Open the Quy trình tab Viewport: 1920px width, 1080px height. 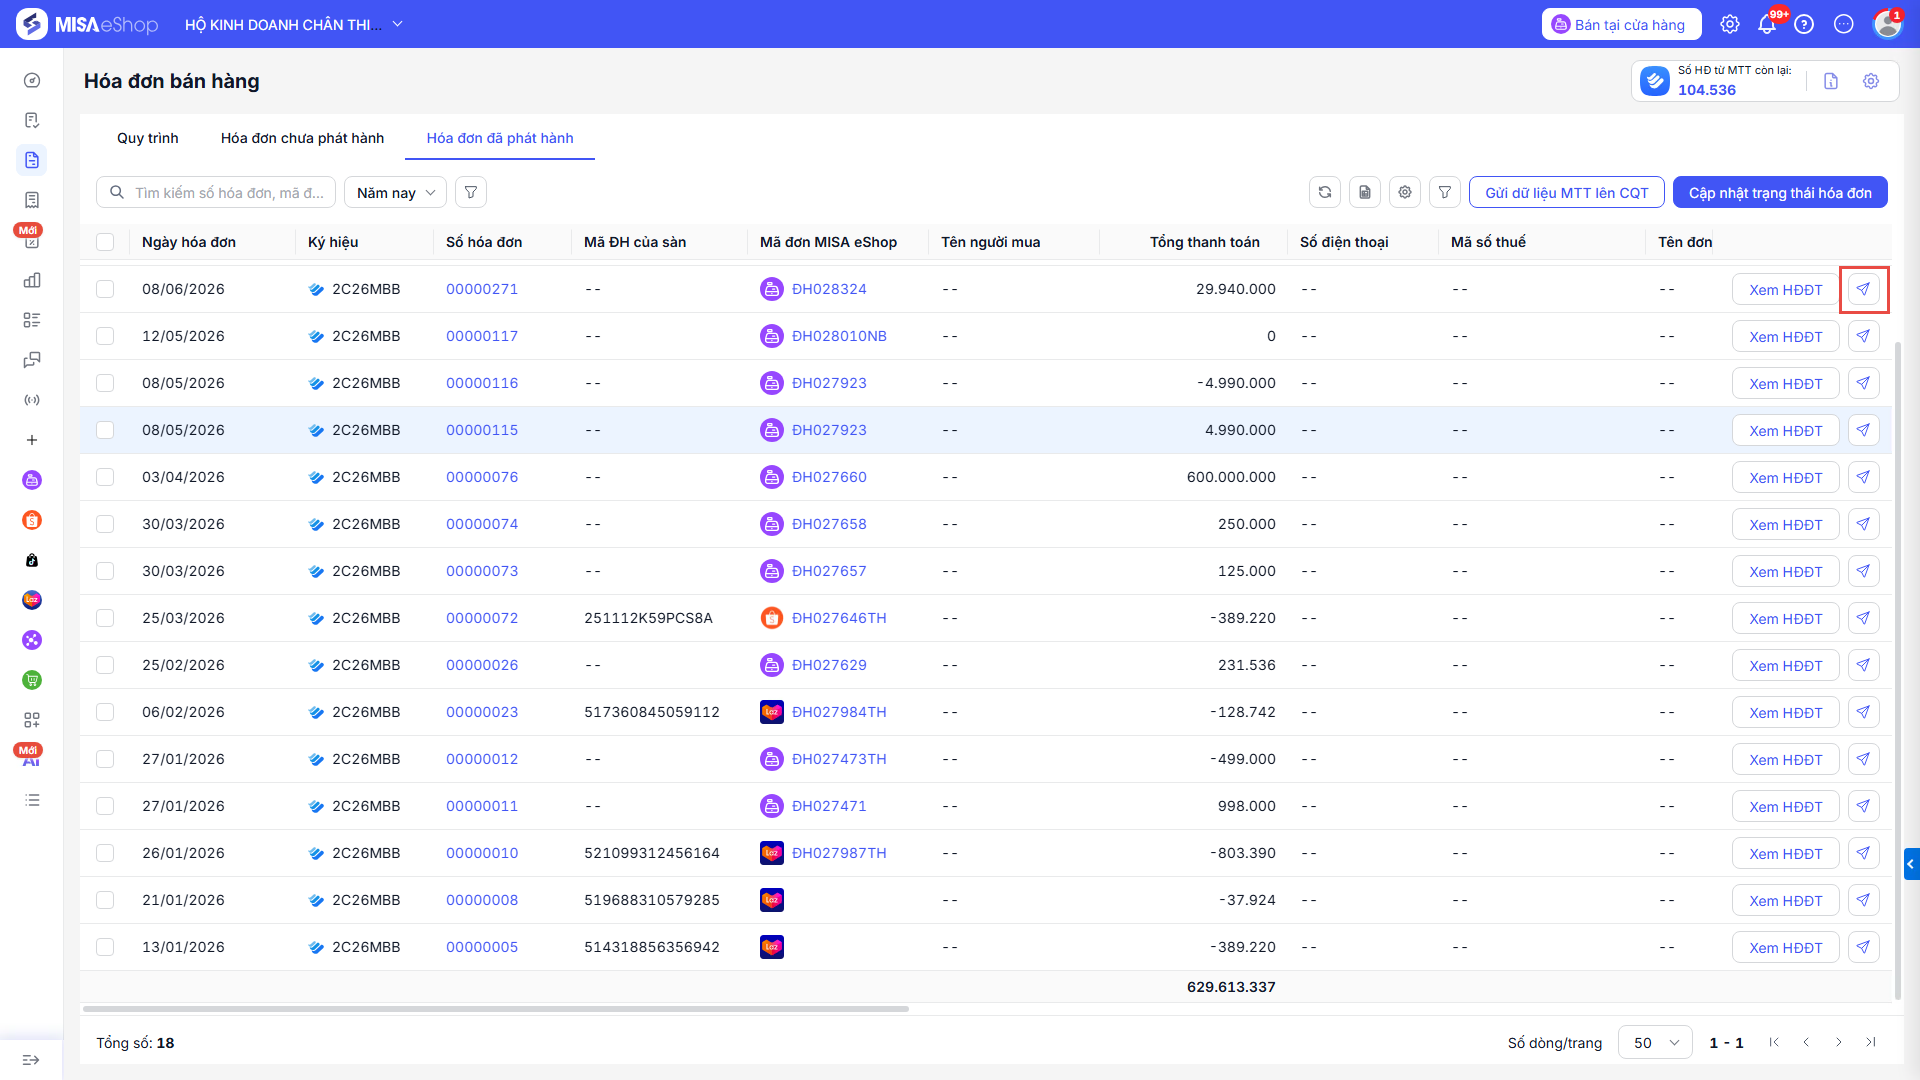(148, 138)
